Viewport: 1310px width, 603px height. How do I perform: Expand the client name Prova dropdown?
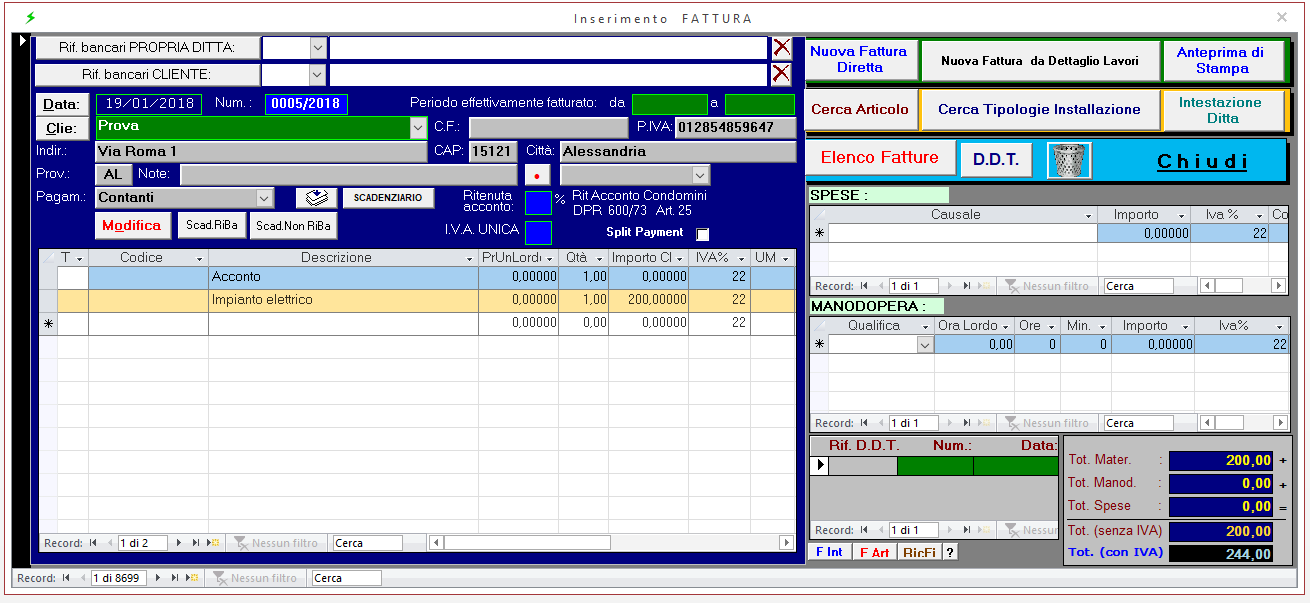418,128
